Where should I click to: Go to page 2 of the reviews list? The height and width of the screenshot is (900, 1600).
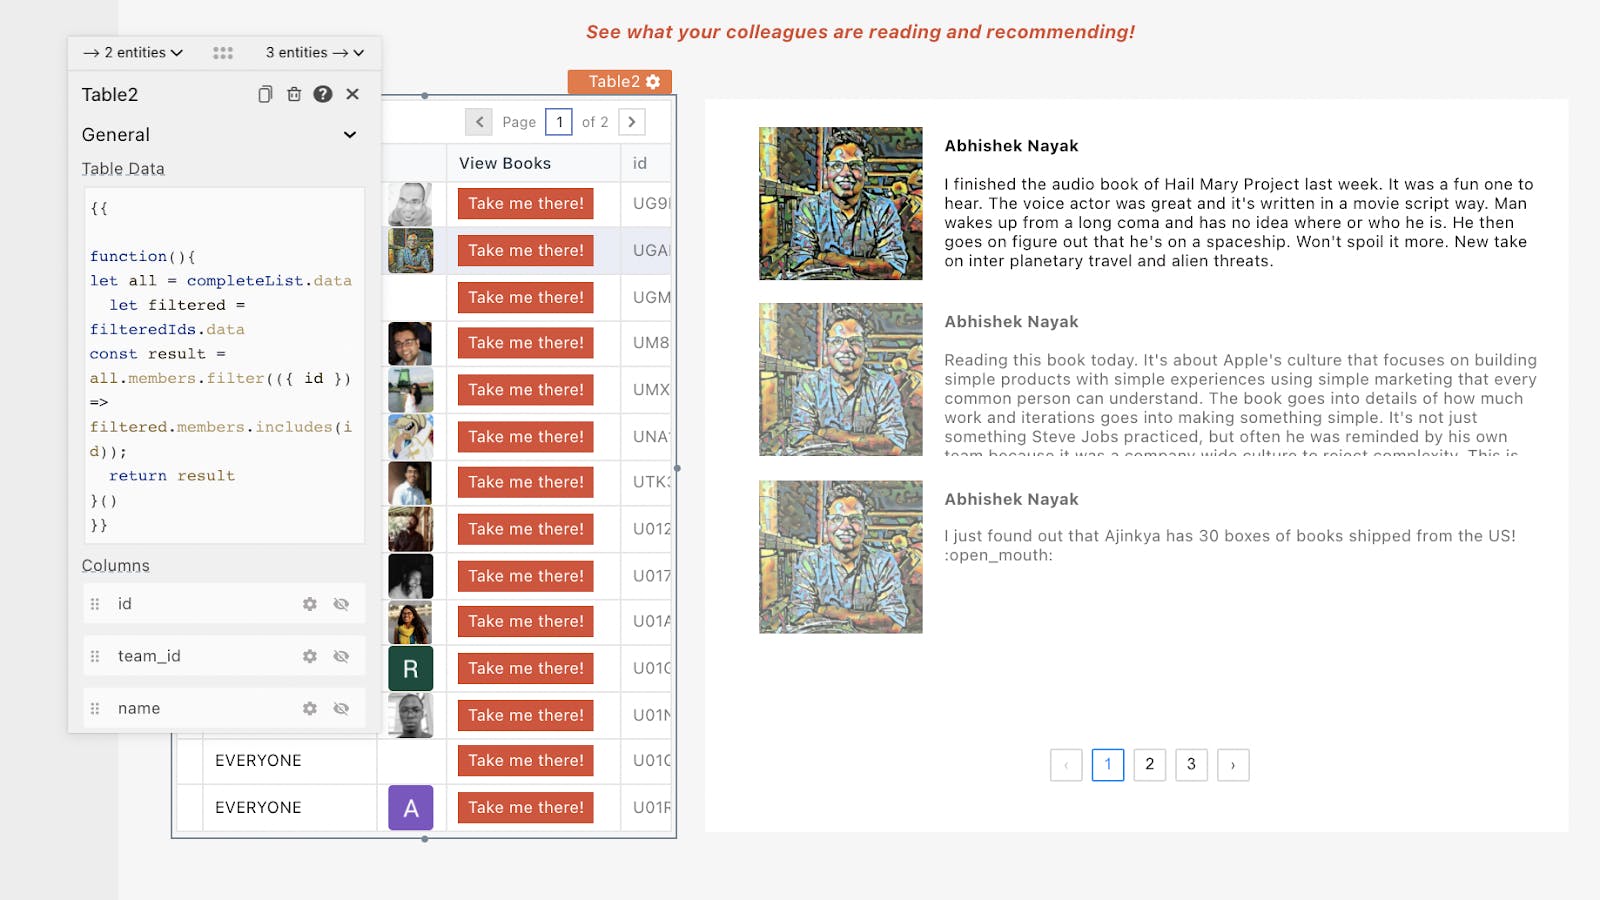point(1149,765)
